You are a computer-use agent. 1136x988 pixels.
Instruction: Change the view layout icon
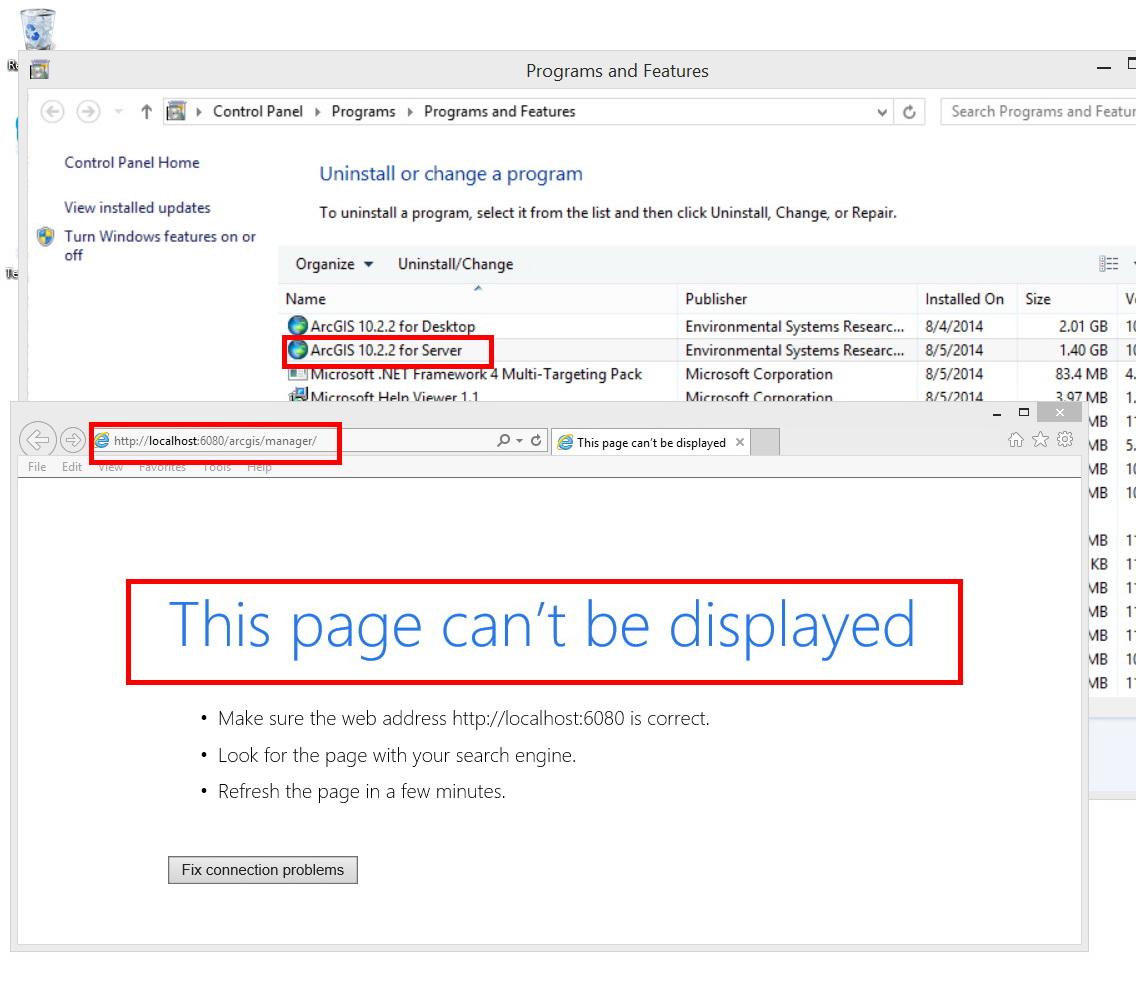click(x=1108, y=264)
